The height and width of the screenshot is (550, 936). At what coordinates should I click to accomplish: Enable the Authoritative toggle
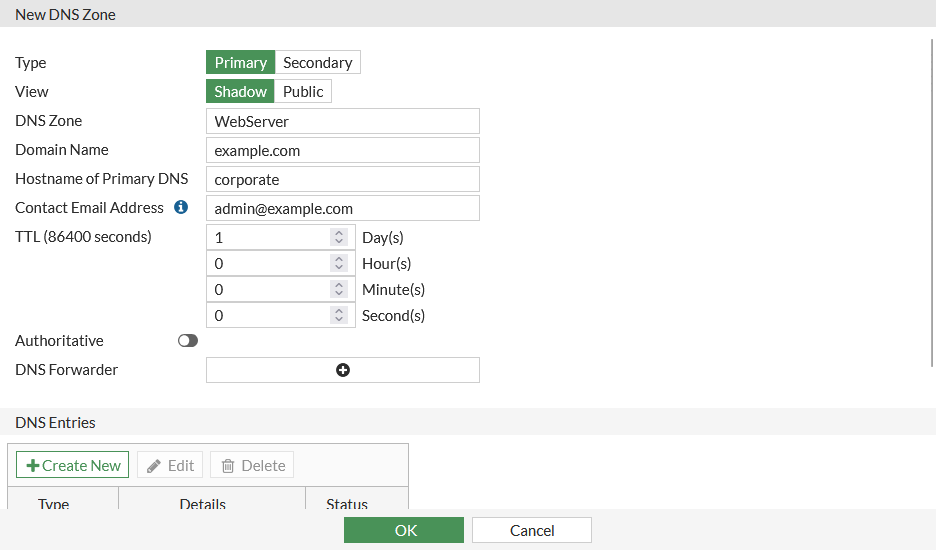click(188, 341)
